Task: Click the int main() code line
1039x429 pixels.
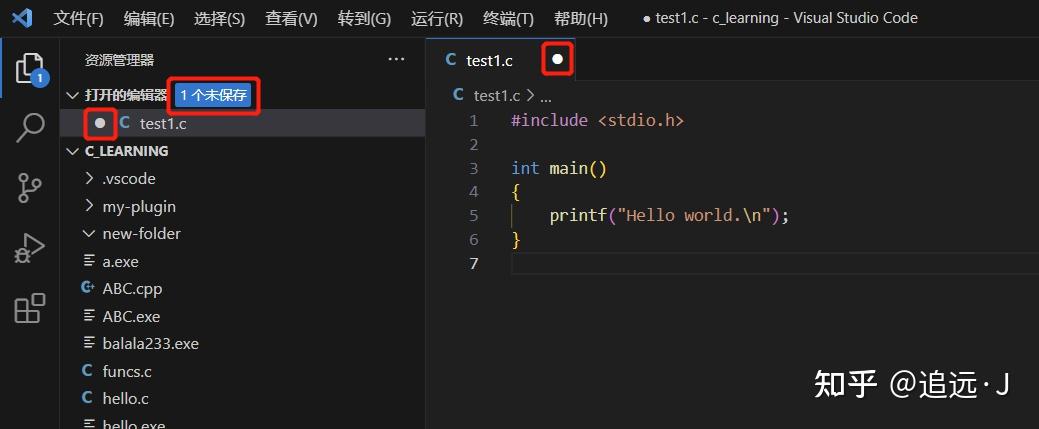Action: pyautogui.click(x=559, y=168)
